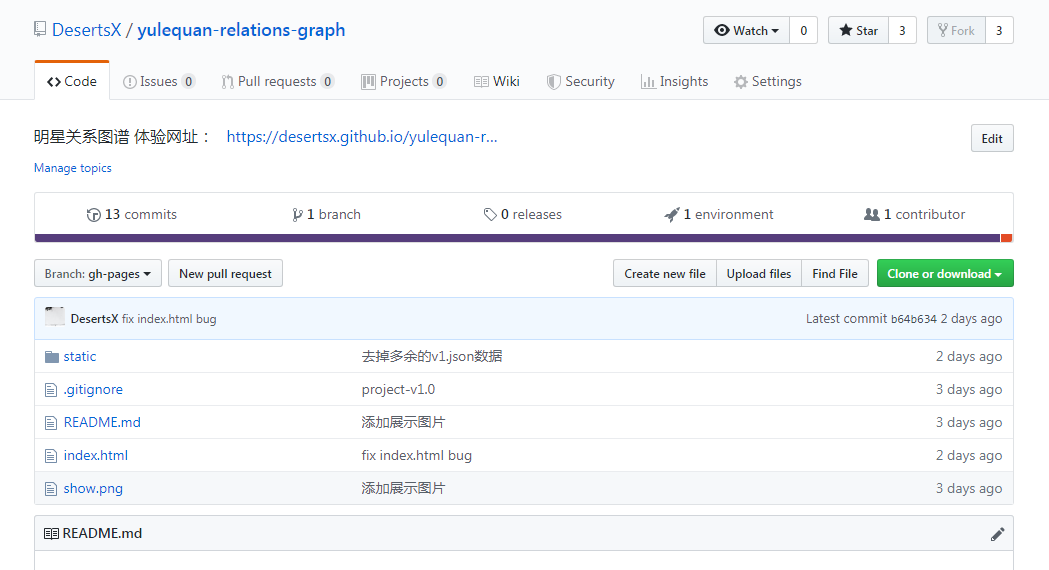This screenshot has height=570, width=1049.
Task: Open the Security tab
Action: pyautogui.click(x=580, y=81)
